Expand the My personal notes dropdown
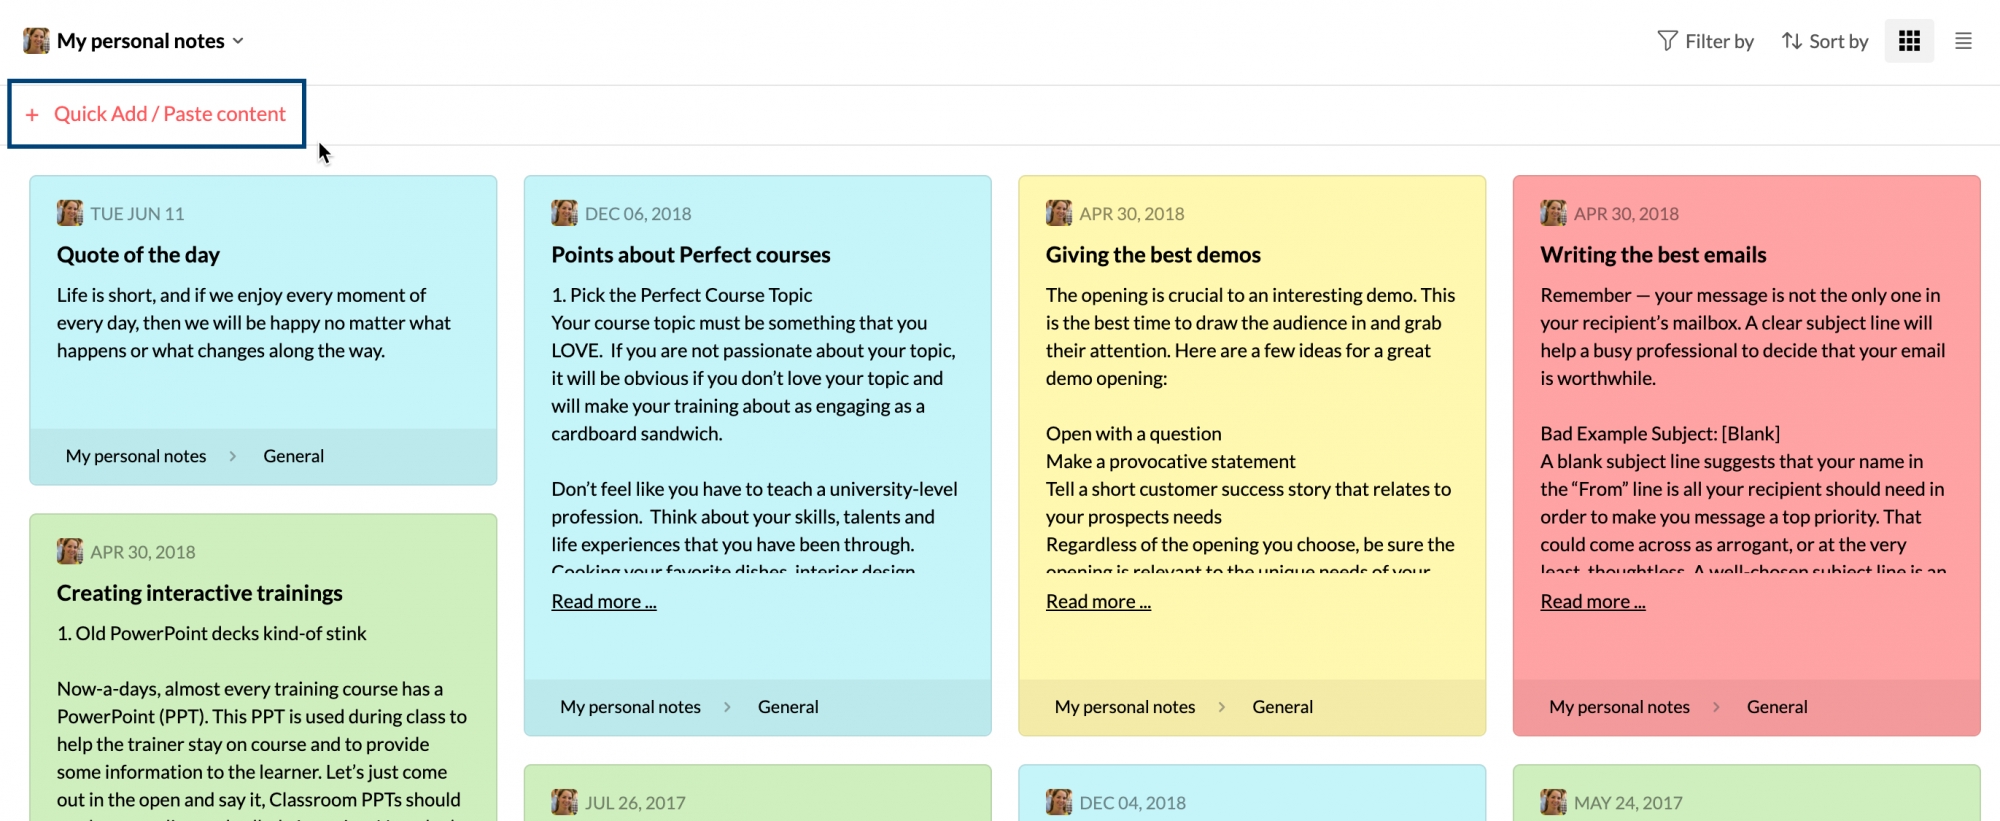Screen dimensions: 2000x821 [x=238, y=41]
